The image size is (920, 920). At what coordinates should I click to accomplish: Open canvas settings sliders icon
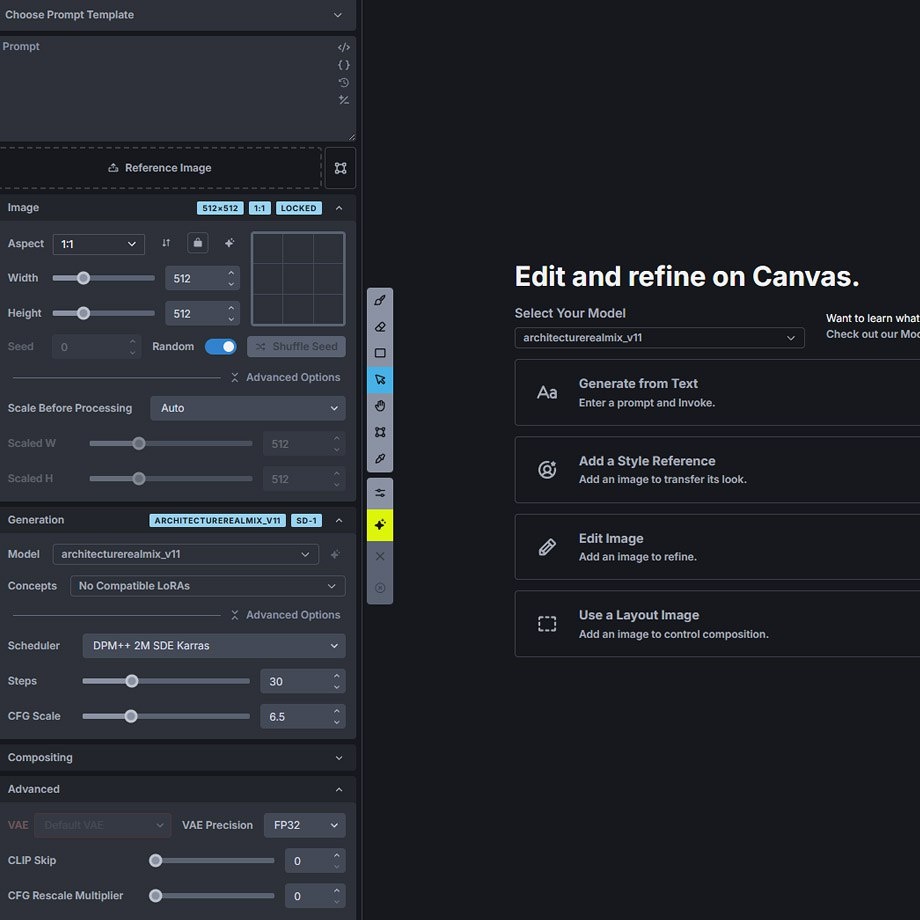click(380, 493)
